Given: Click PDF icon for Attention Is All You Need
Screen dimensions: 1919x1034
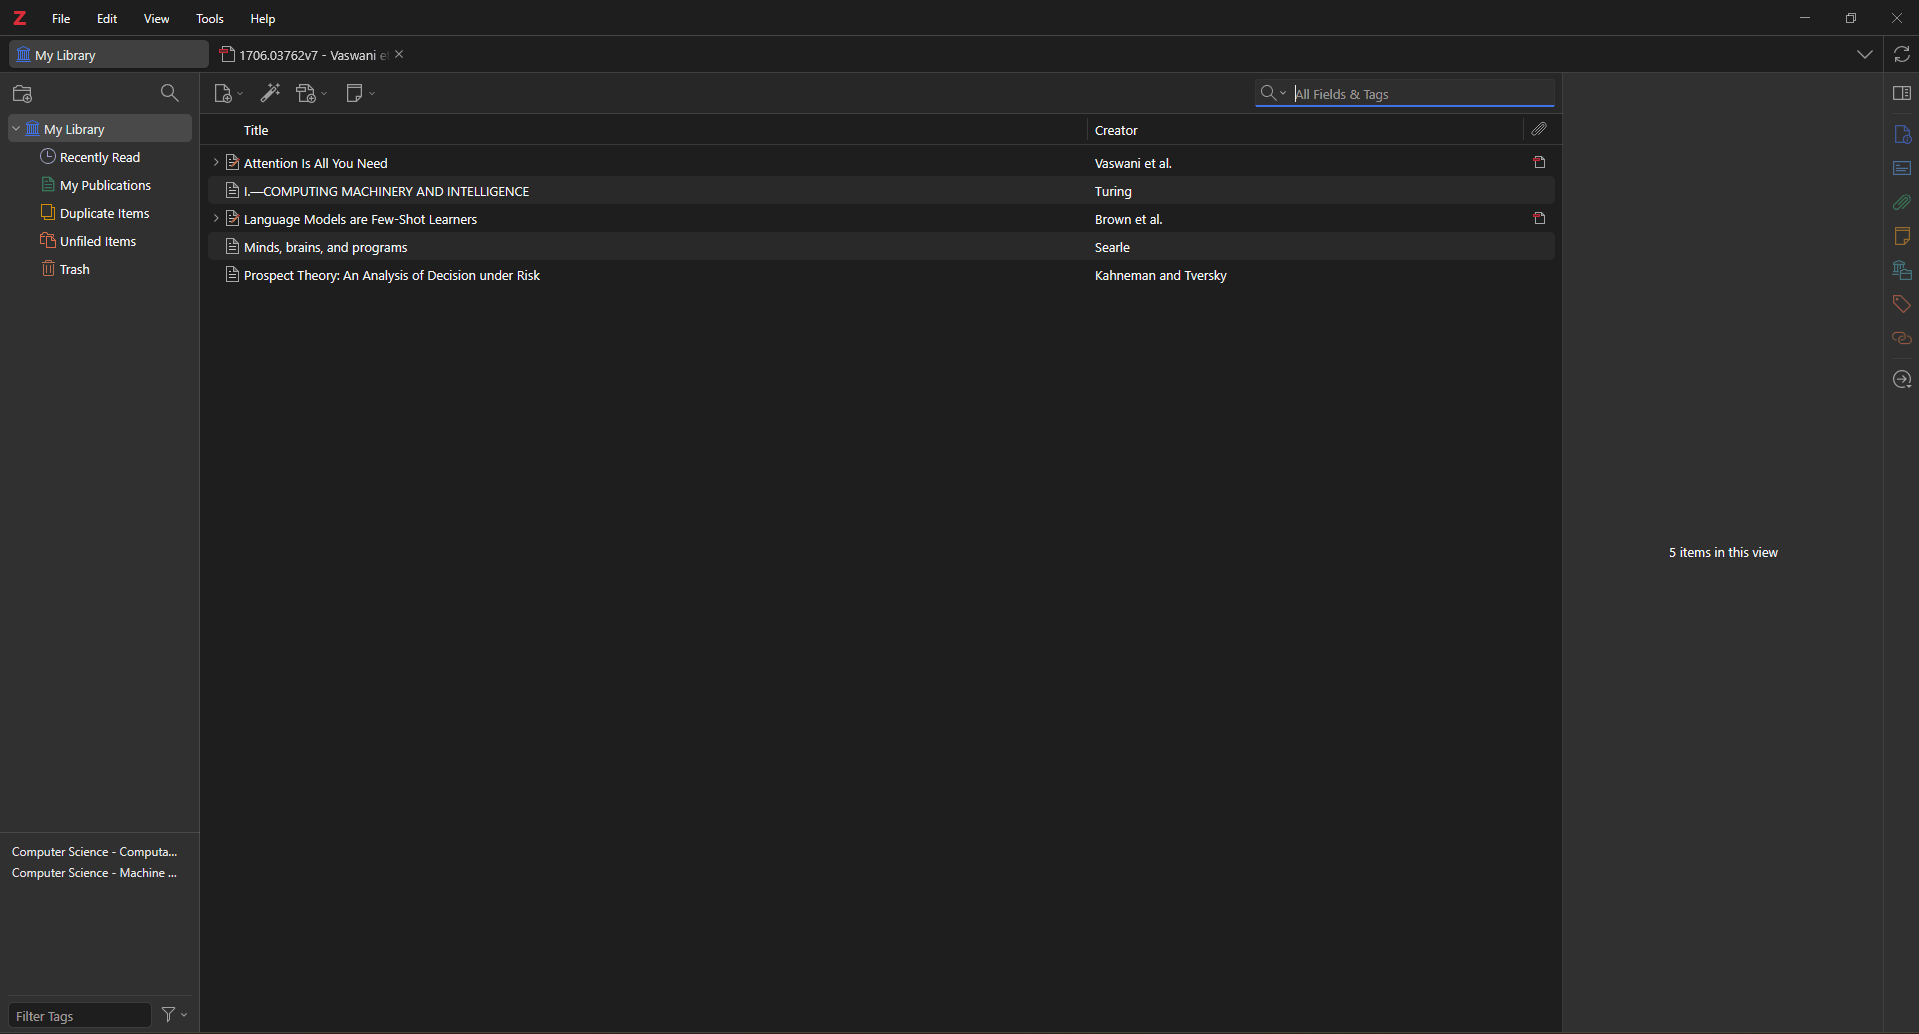Looking at the screenshot, I should pyautogui.click(x=1540, y=163).
